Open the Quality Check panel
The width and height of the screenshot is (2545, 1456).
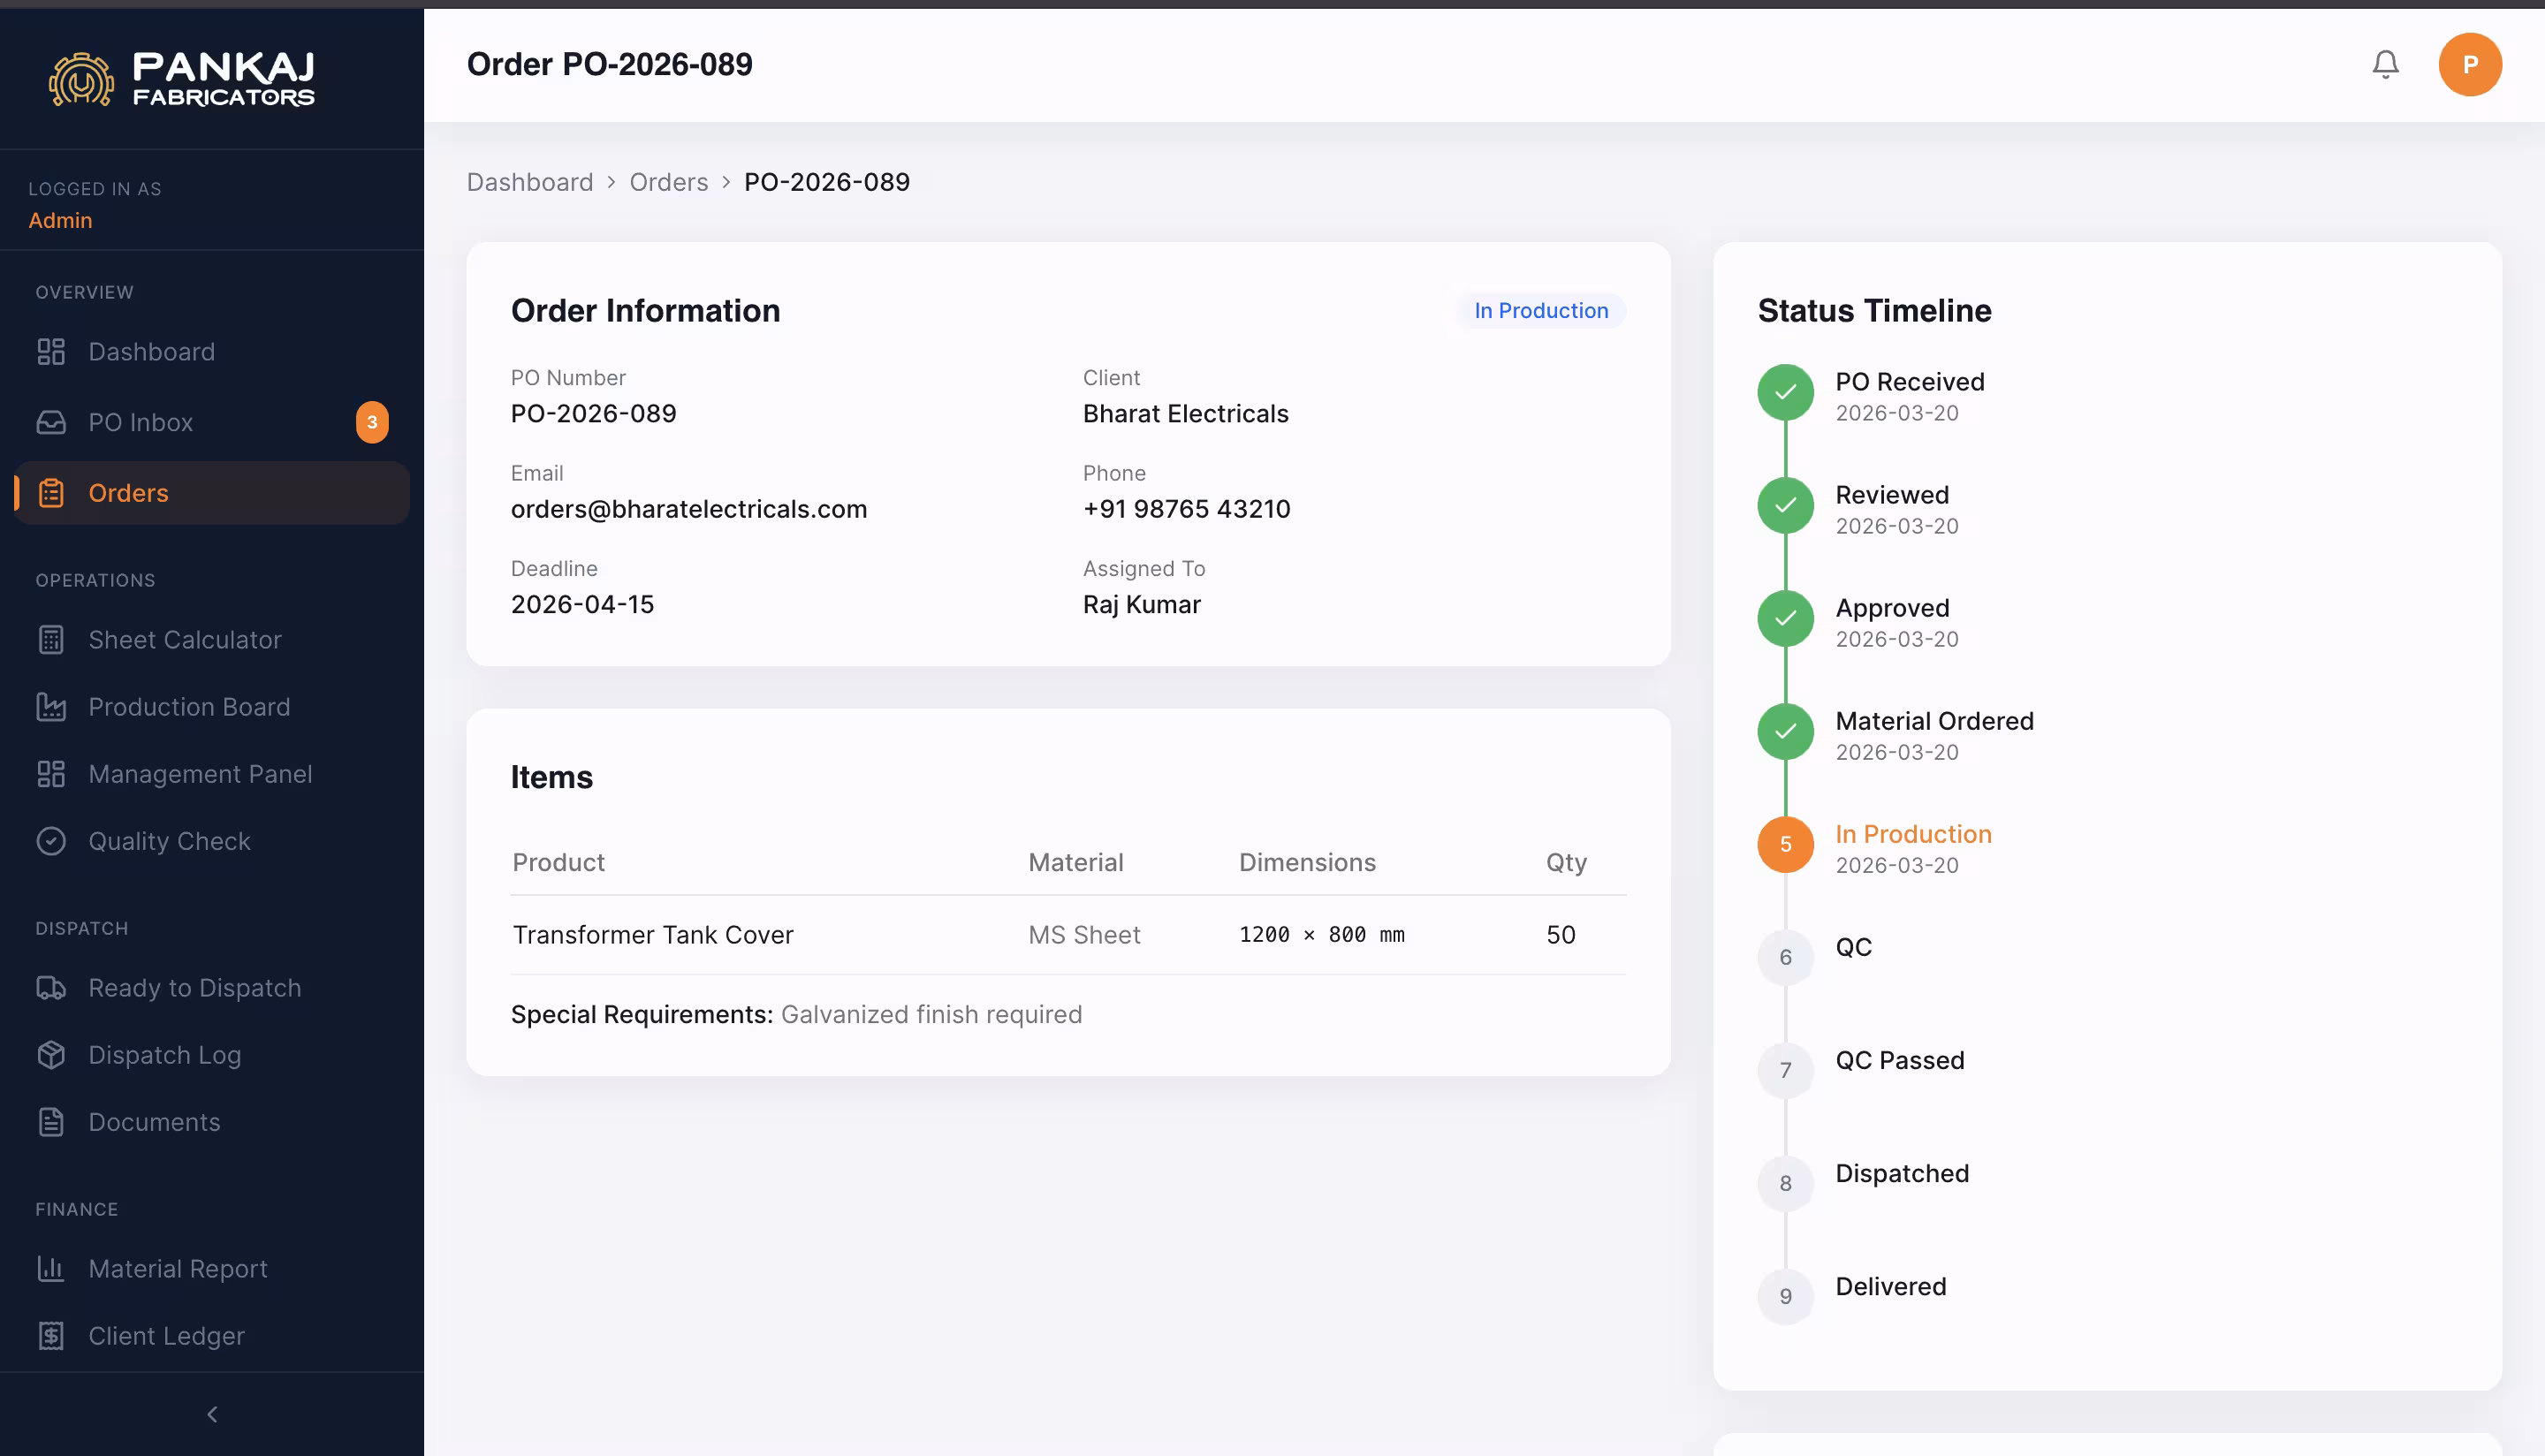point(168,841)
